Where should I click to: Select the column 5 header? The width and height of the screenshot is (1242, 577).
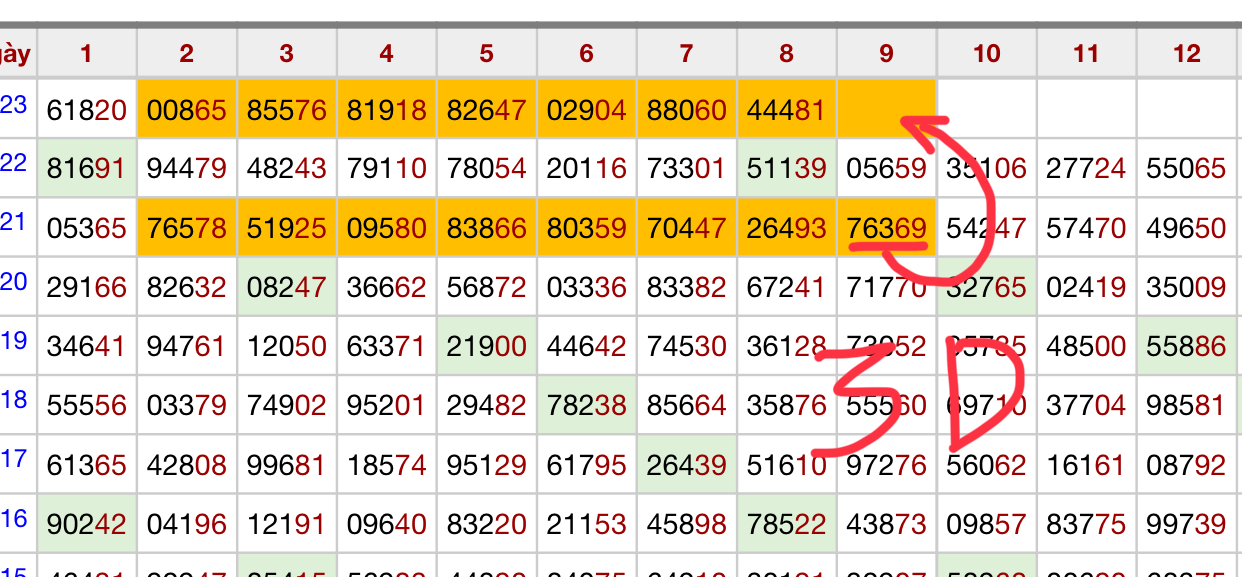point(486,53)
